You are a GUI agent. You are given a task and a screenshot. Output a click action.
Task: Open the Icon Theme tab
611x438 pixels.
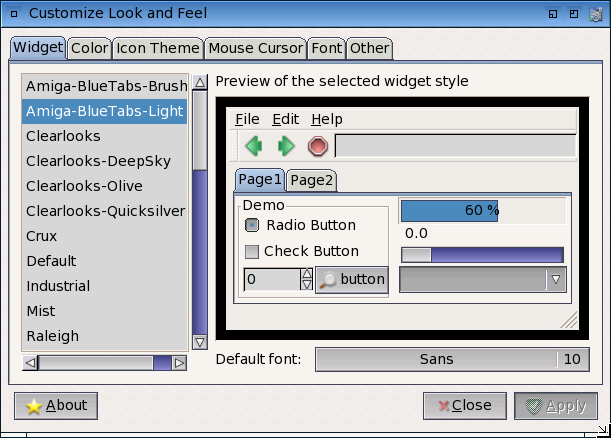coord(158,48)
